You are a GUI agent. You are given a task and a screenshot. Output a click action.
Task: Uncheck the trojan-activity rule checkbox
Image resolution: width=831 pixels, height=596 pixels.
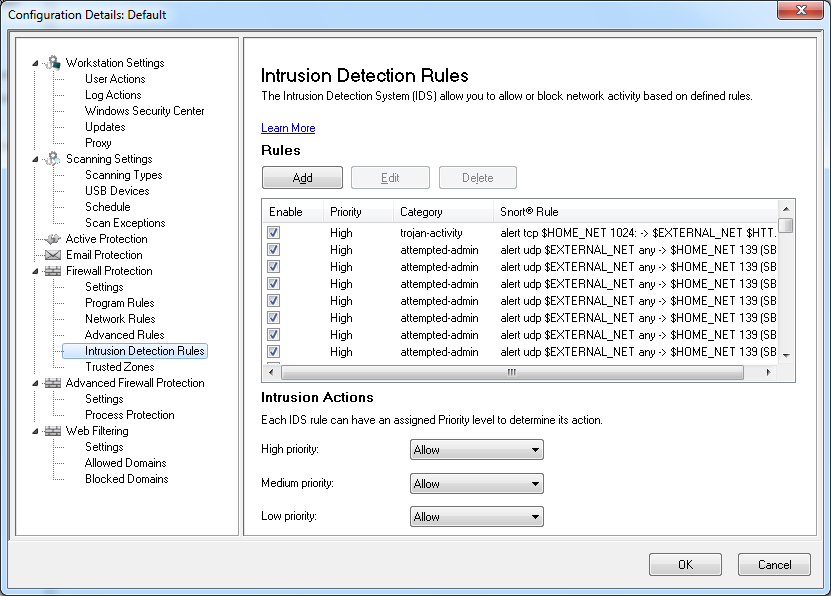pos(274,233)
